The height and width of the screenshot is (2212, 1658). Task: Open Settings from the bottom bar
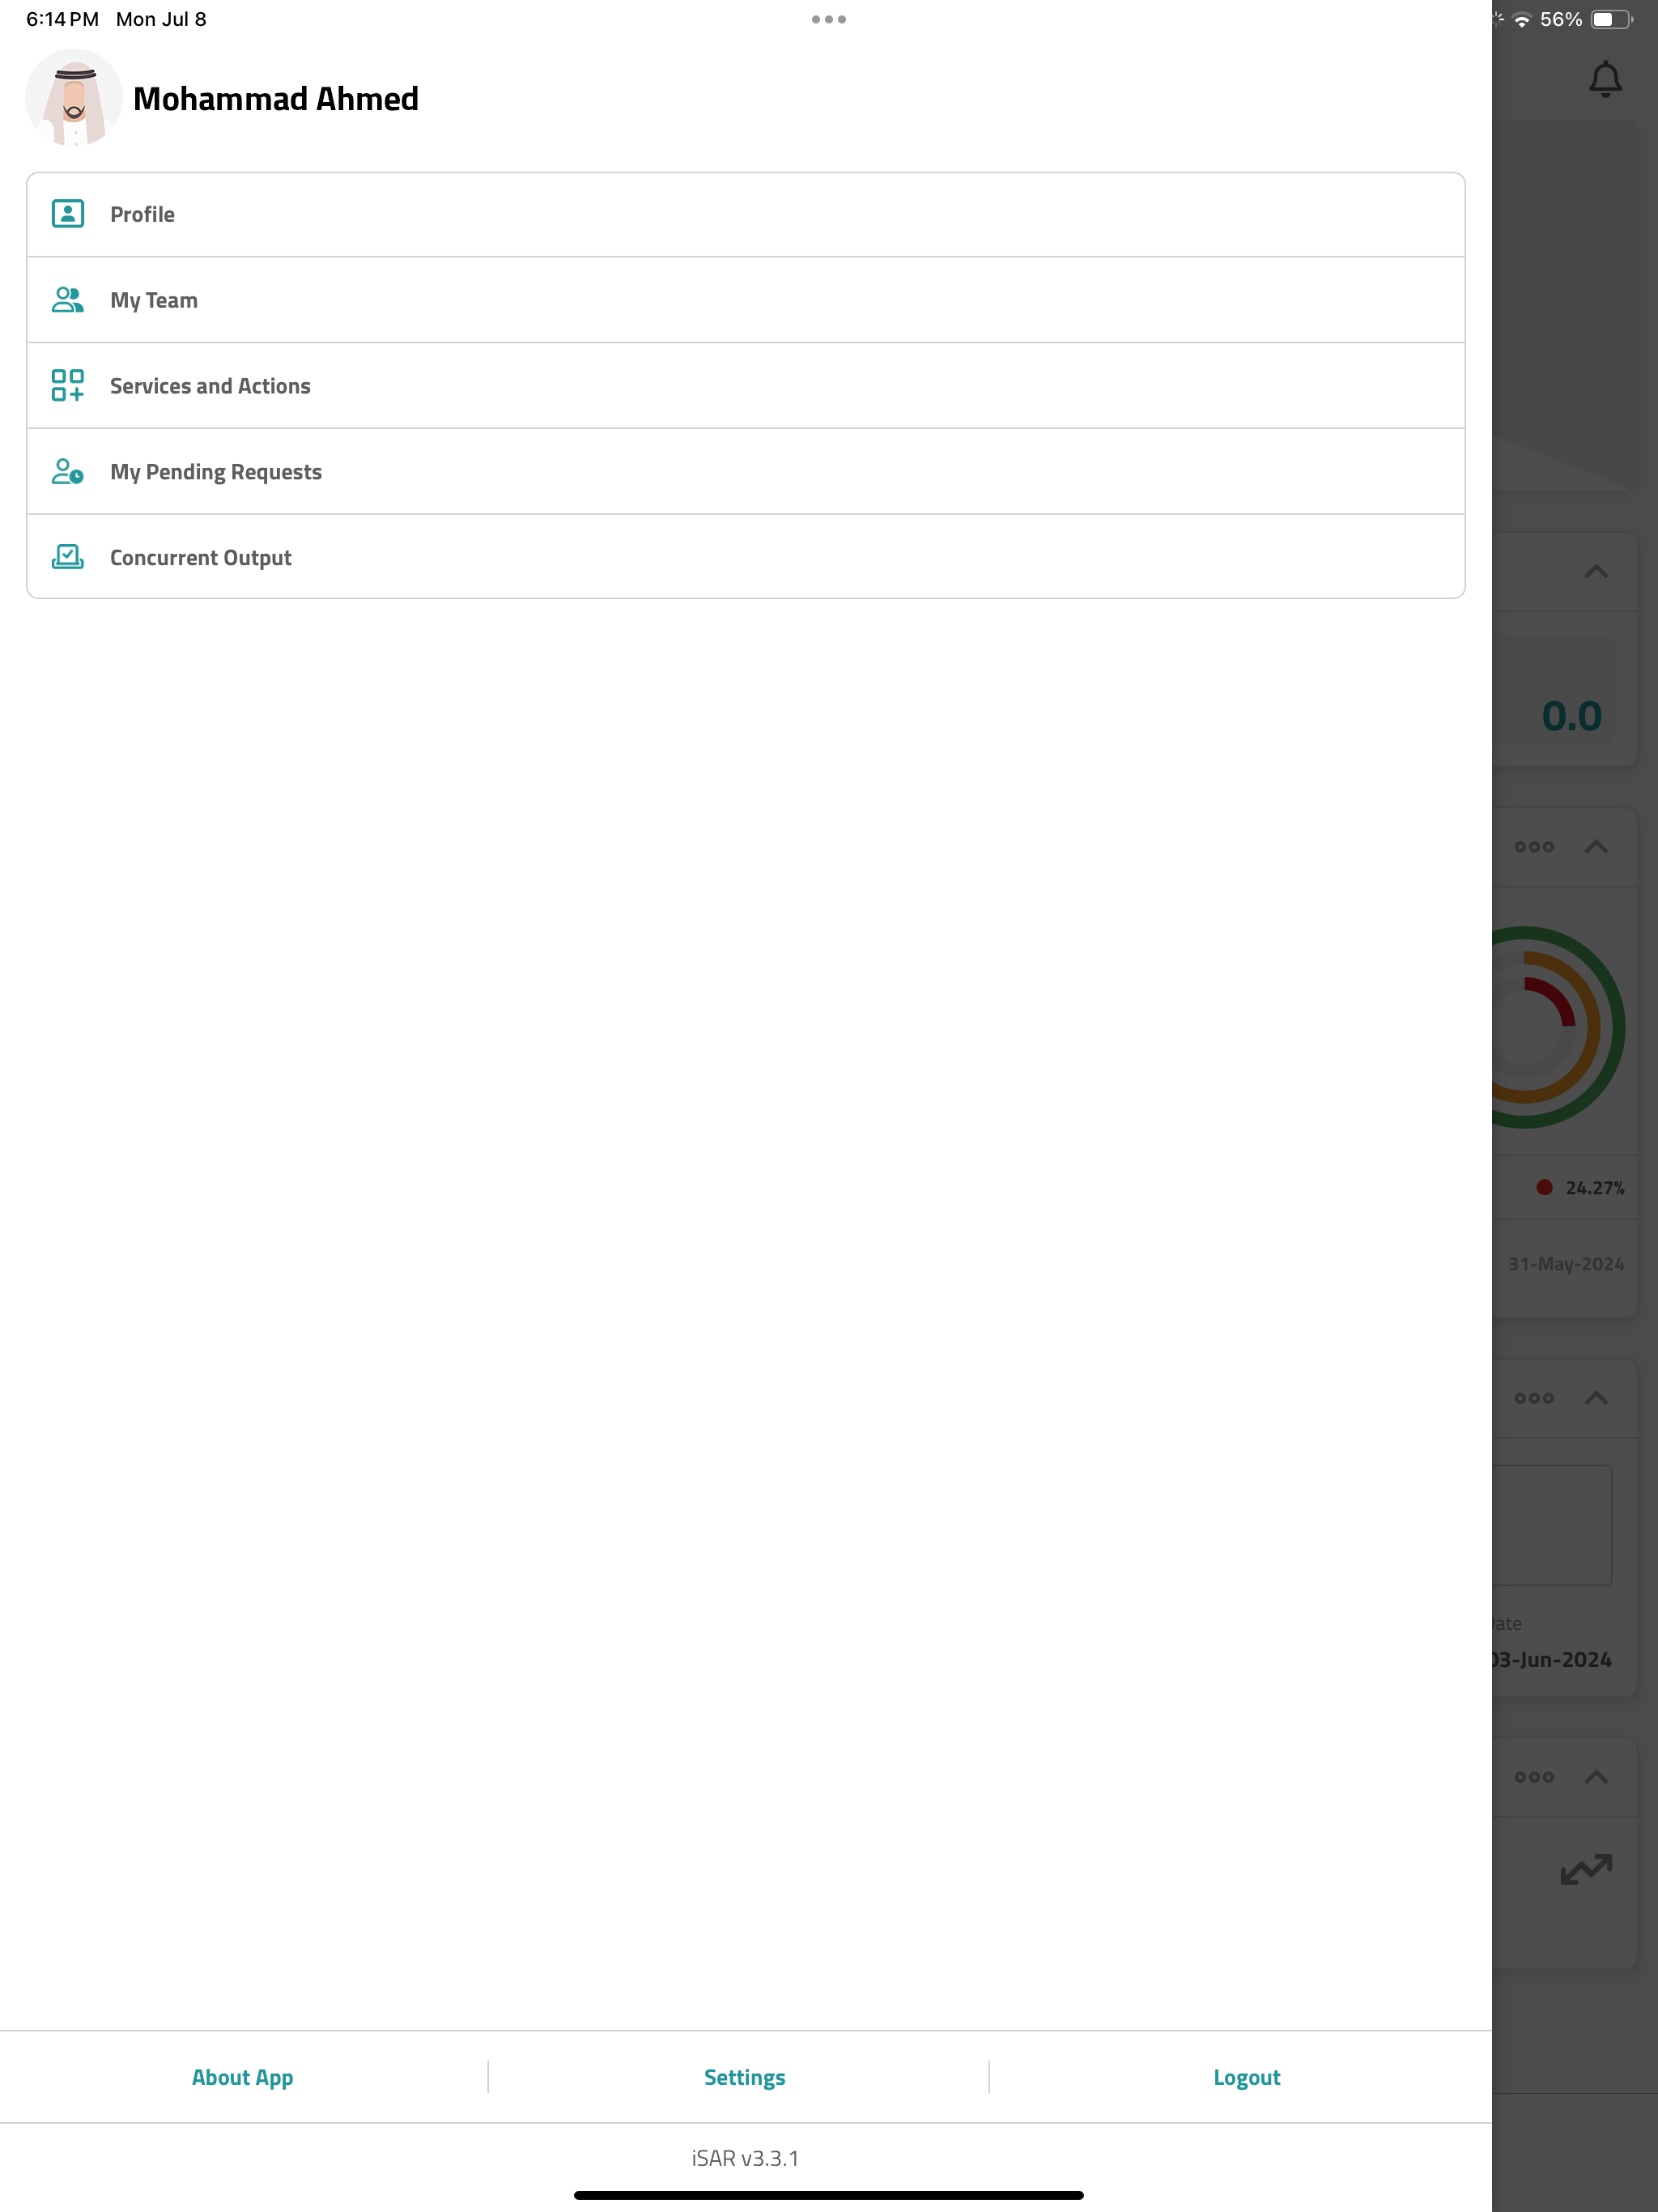pyautogui.click(x=745, y=2077)
